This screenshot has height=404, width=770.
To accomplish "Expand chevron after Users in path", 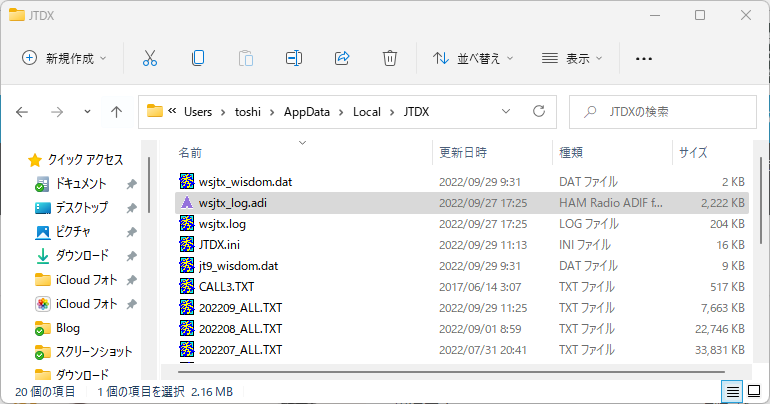I will (223, 112).
